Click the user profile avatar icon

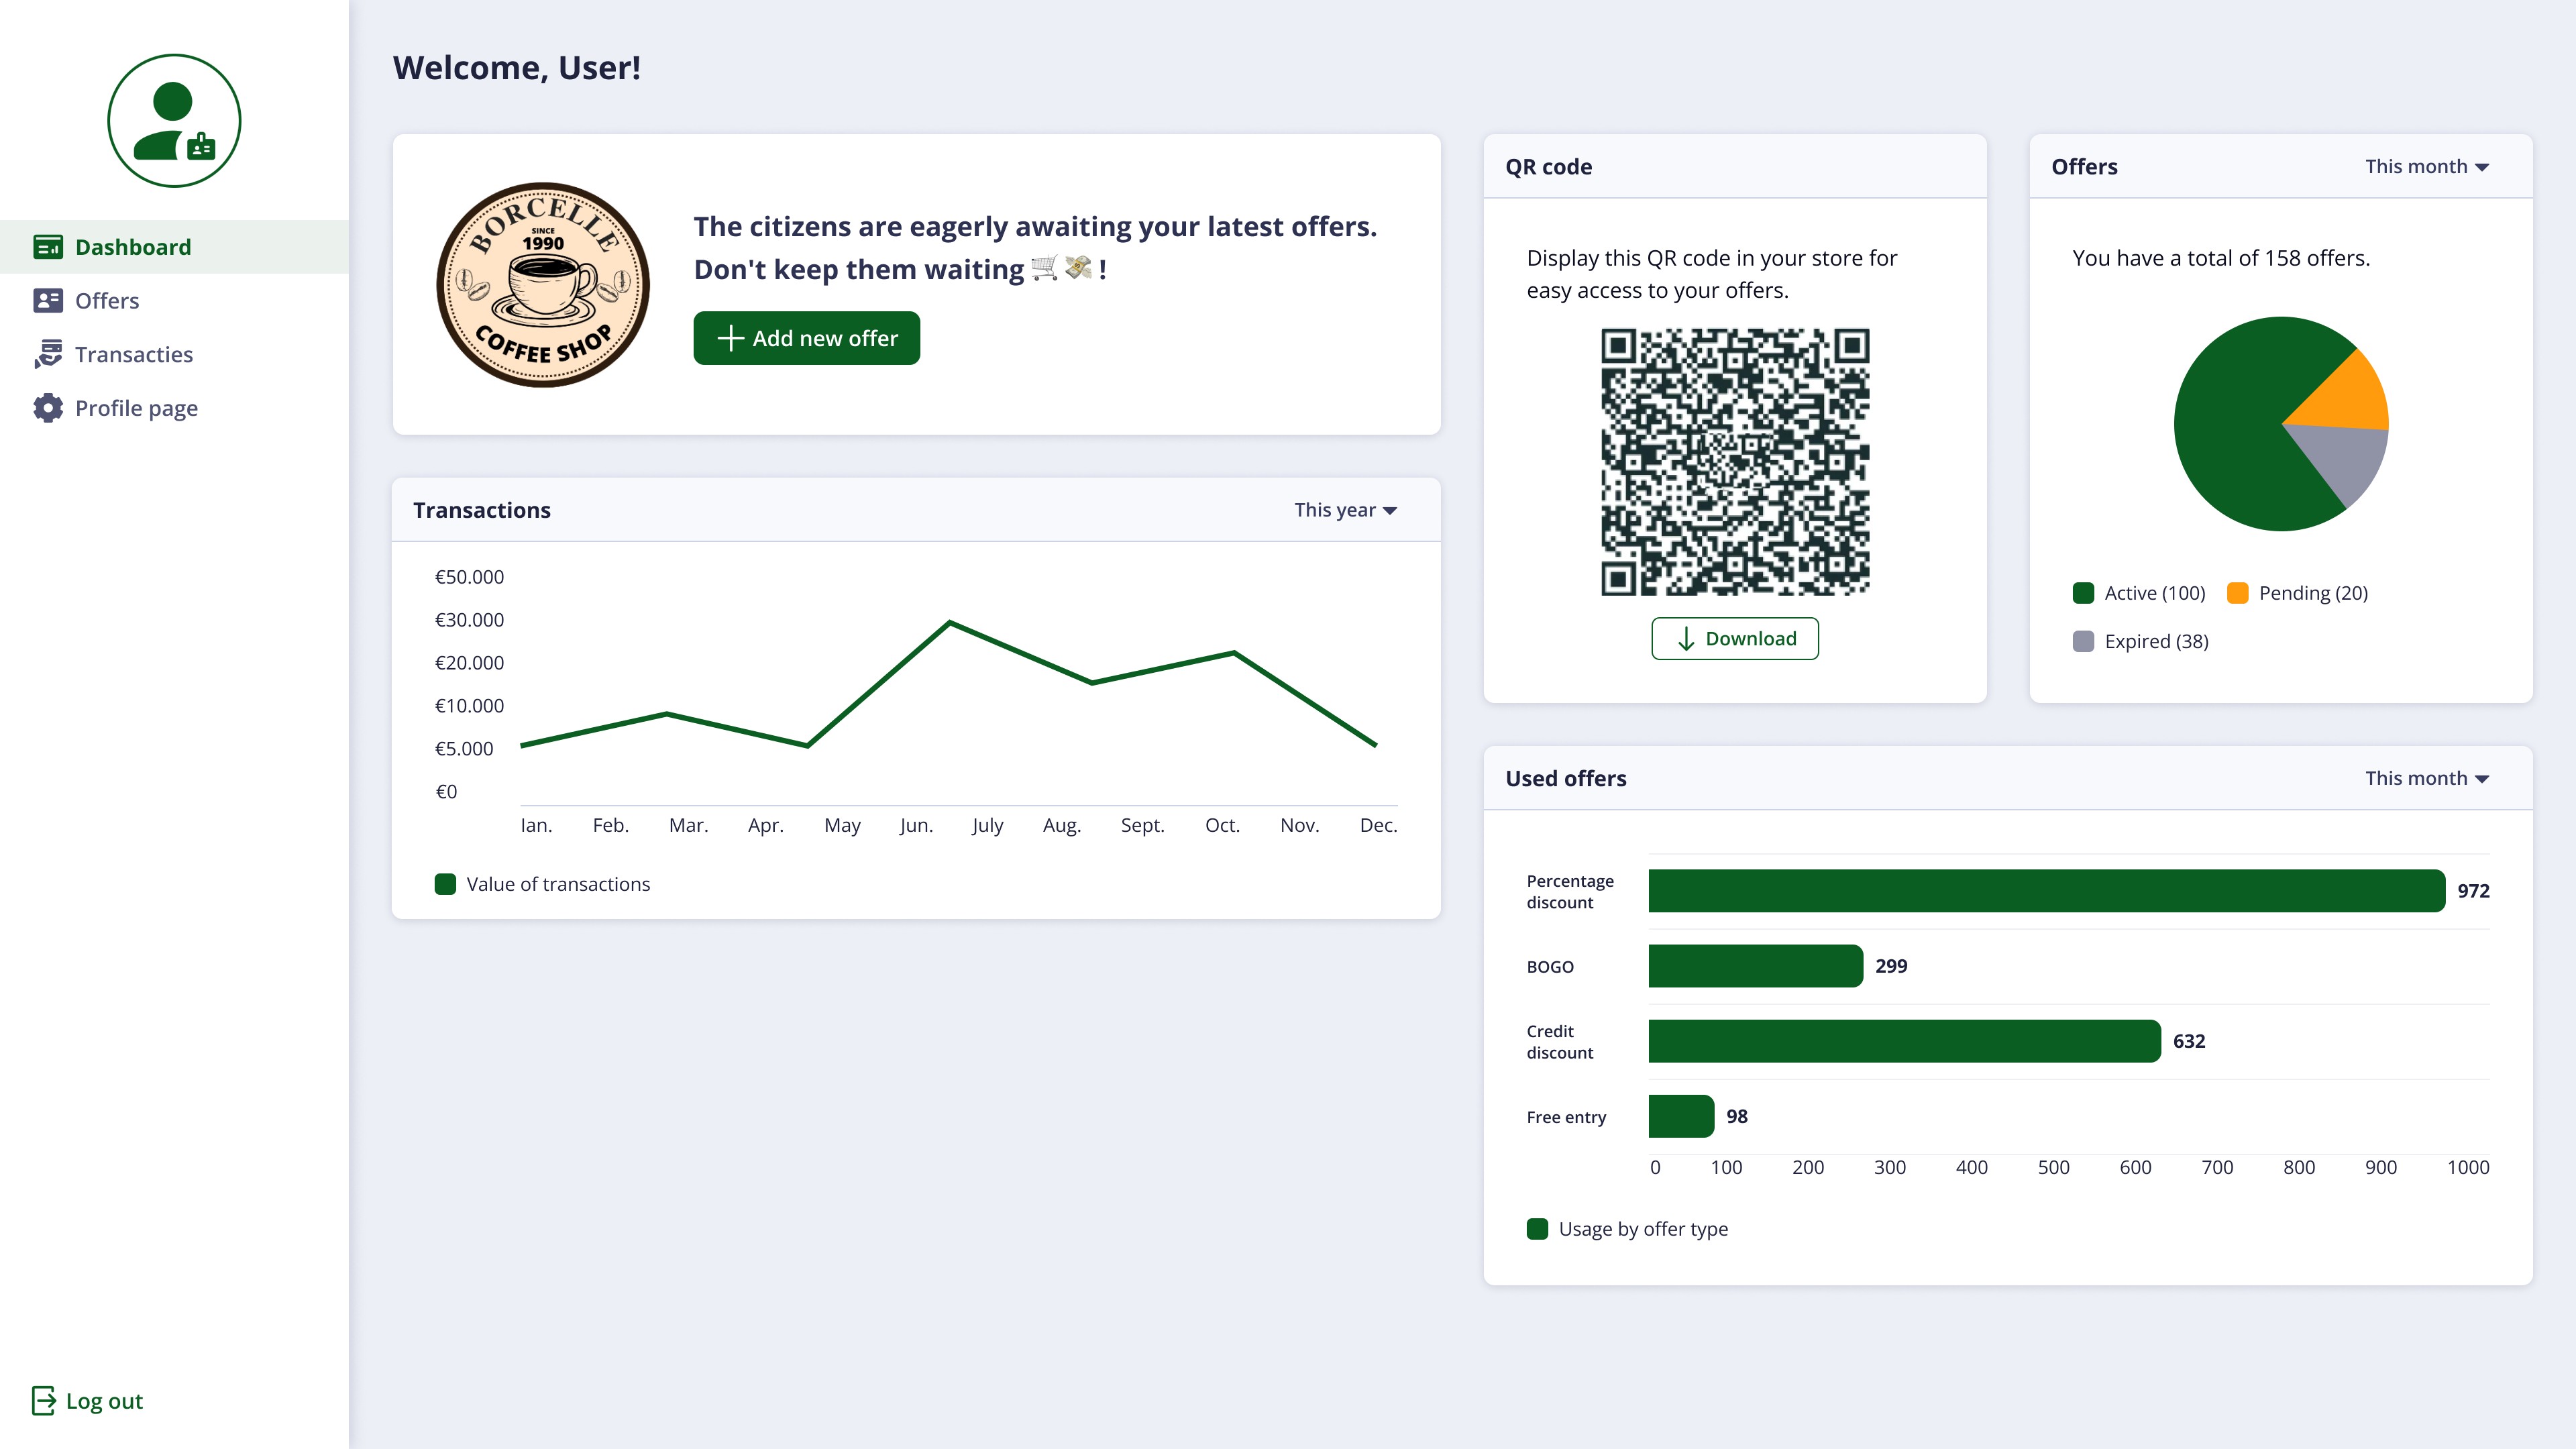pos(174,121)
